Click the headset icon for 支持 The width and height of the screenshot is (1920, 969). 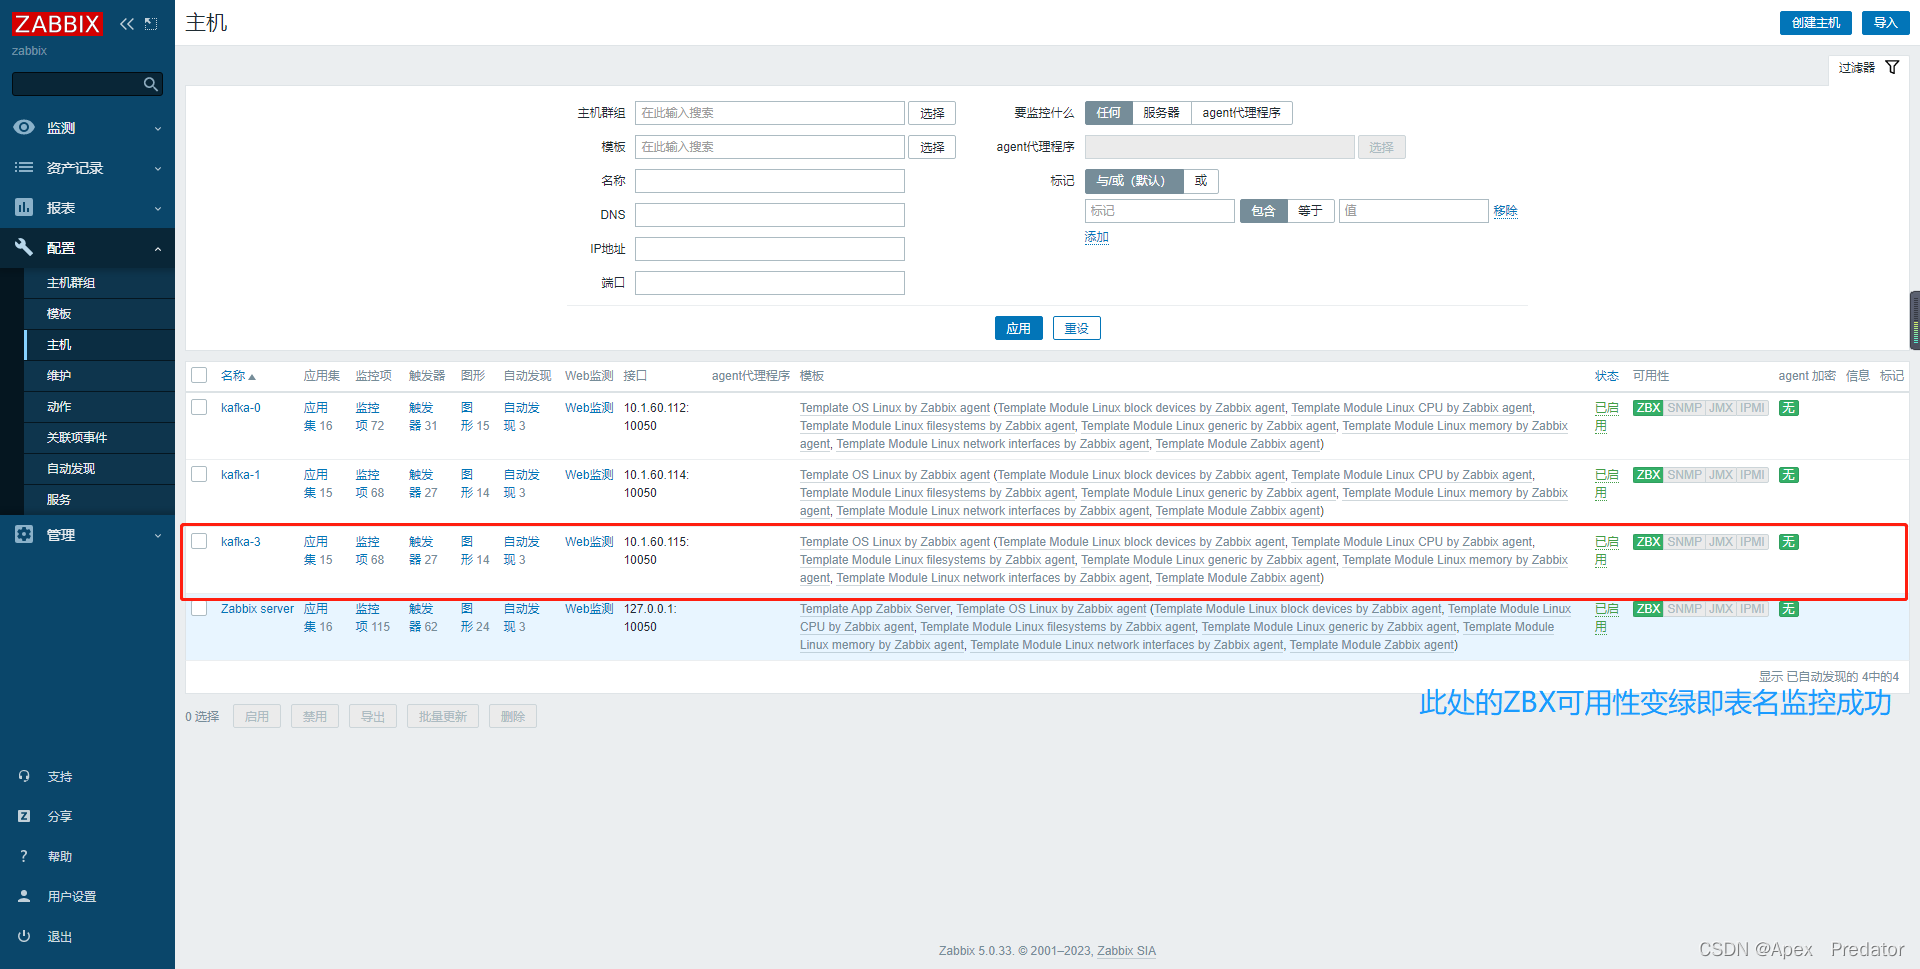[24, 776]
